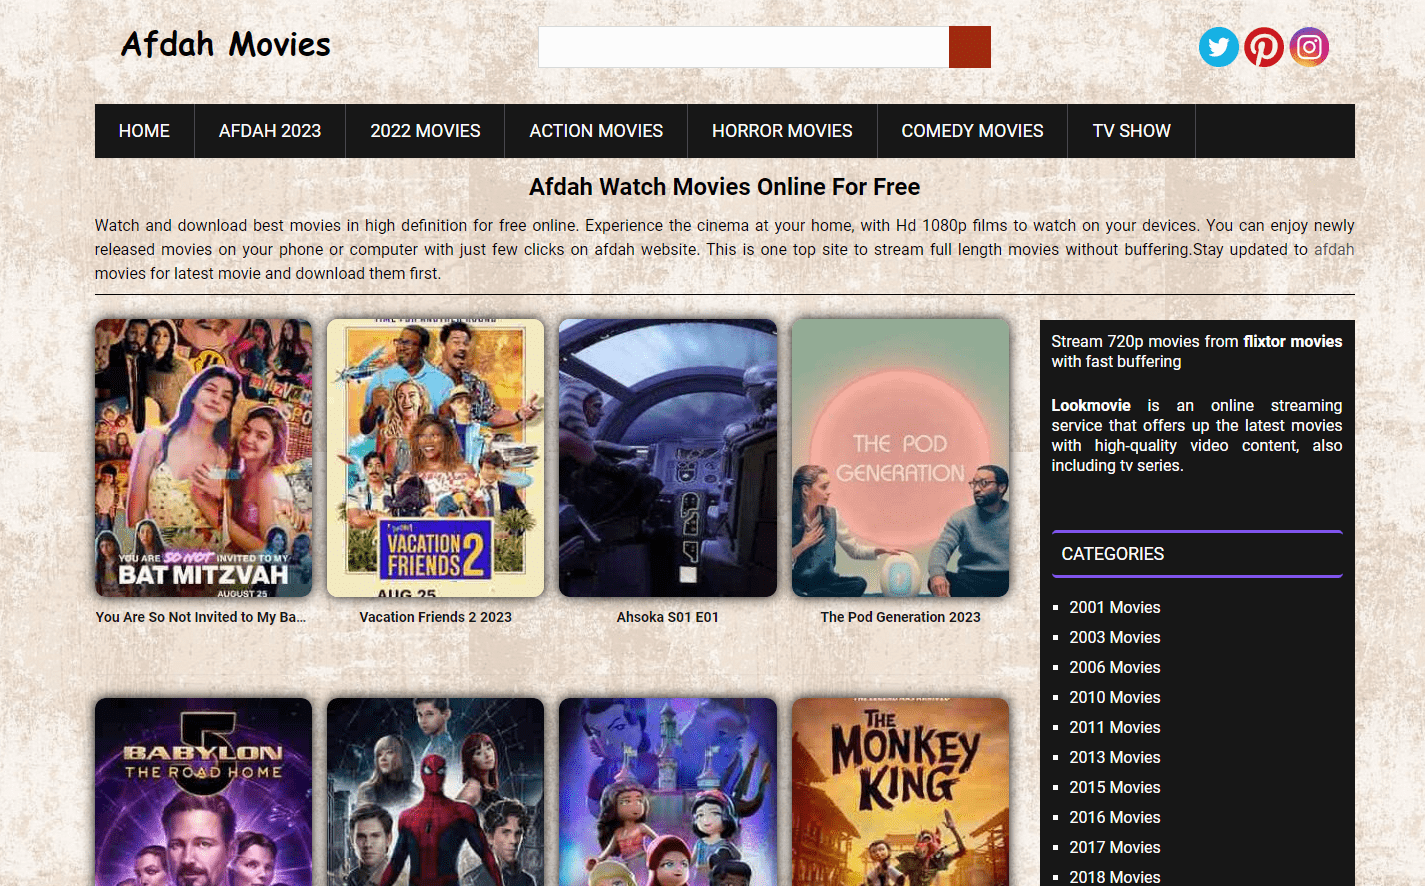Viewport: 1425px width, 886px height.
Task: Open The Monkey King poster
Action: (x=900, y=792)
